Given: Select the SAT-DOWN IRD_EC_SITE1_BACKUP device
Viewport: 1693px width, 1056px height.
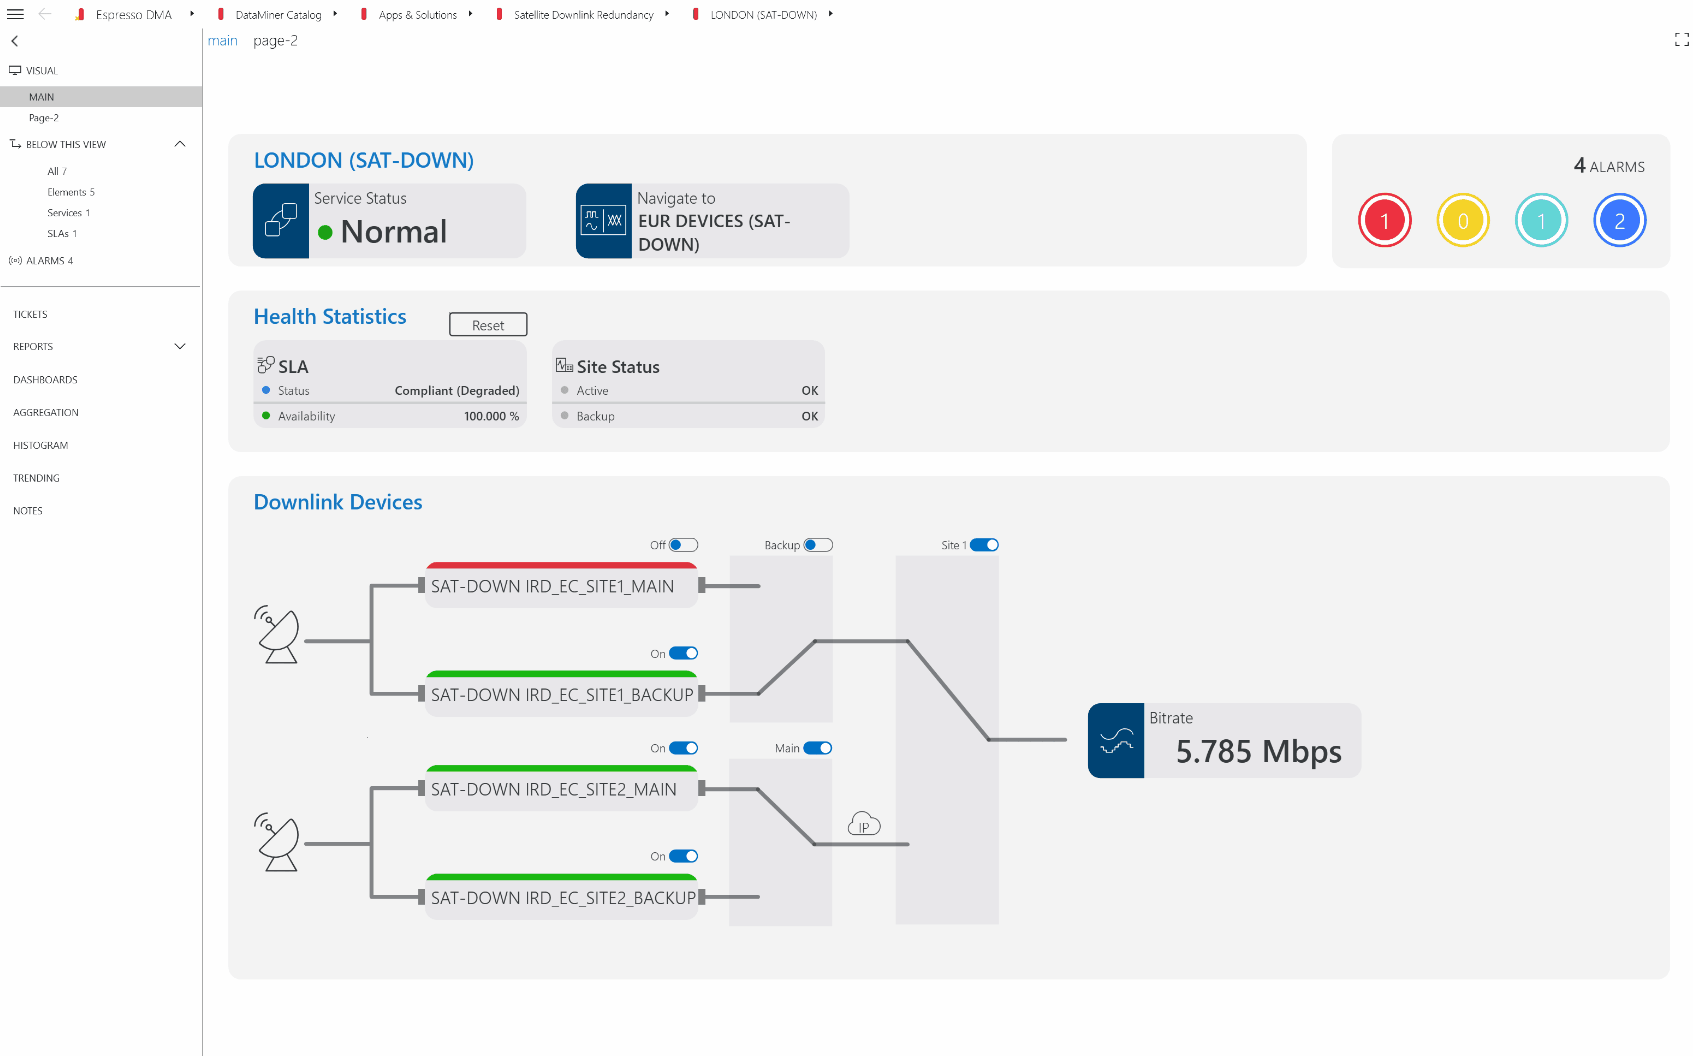Looking at the screenshot, I should [x=561, y=693].
